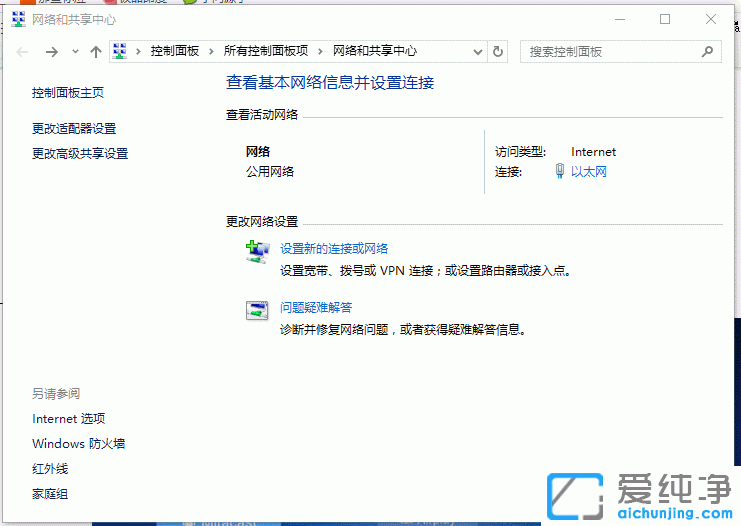Screen dimensions: 741x526
Task: Open the recent locations dropdown arrow
Action: [75, 52]
